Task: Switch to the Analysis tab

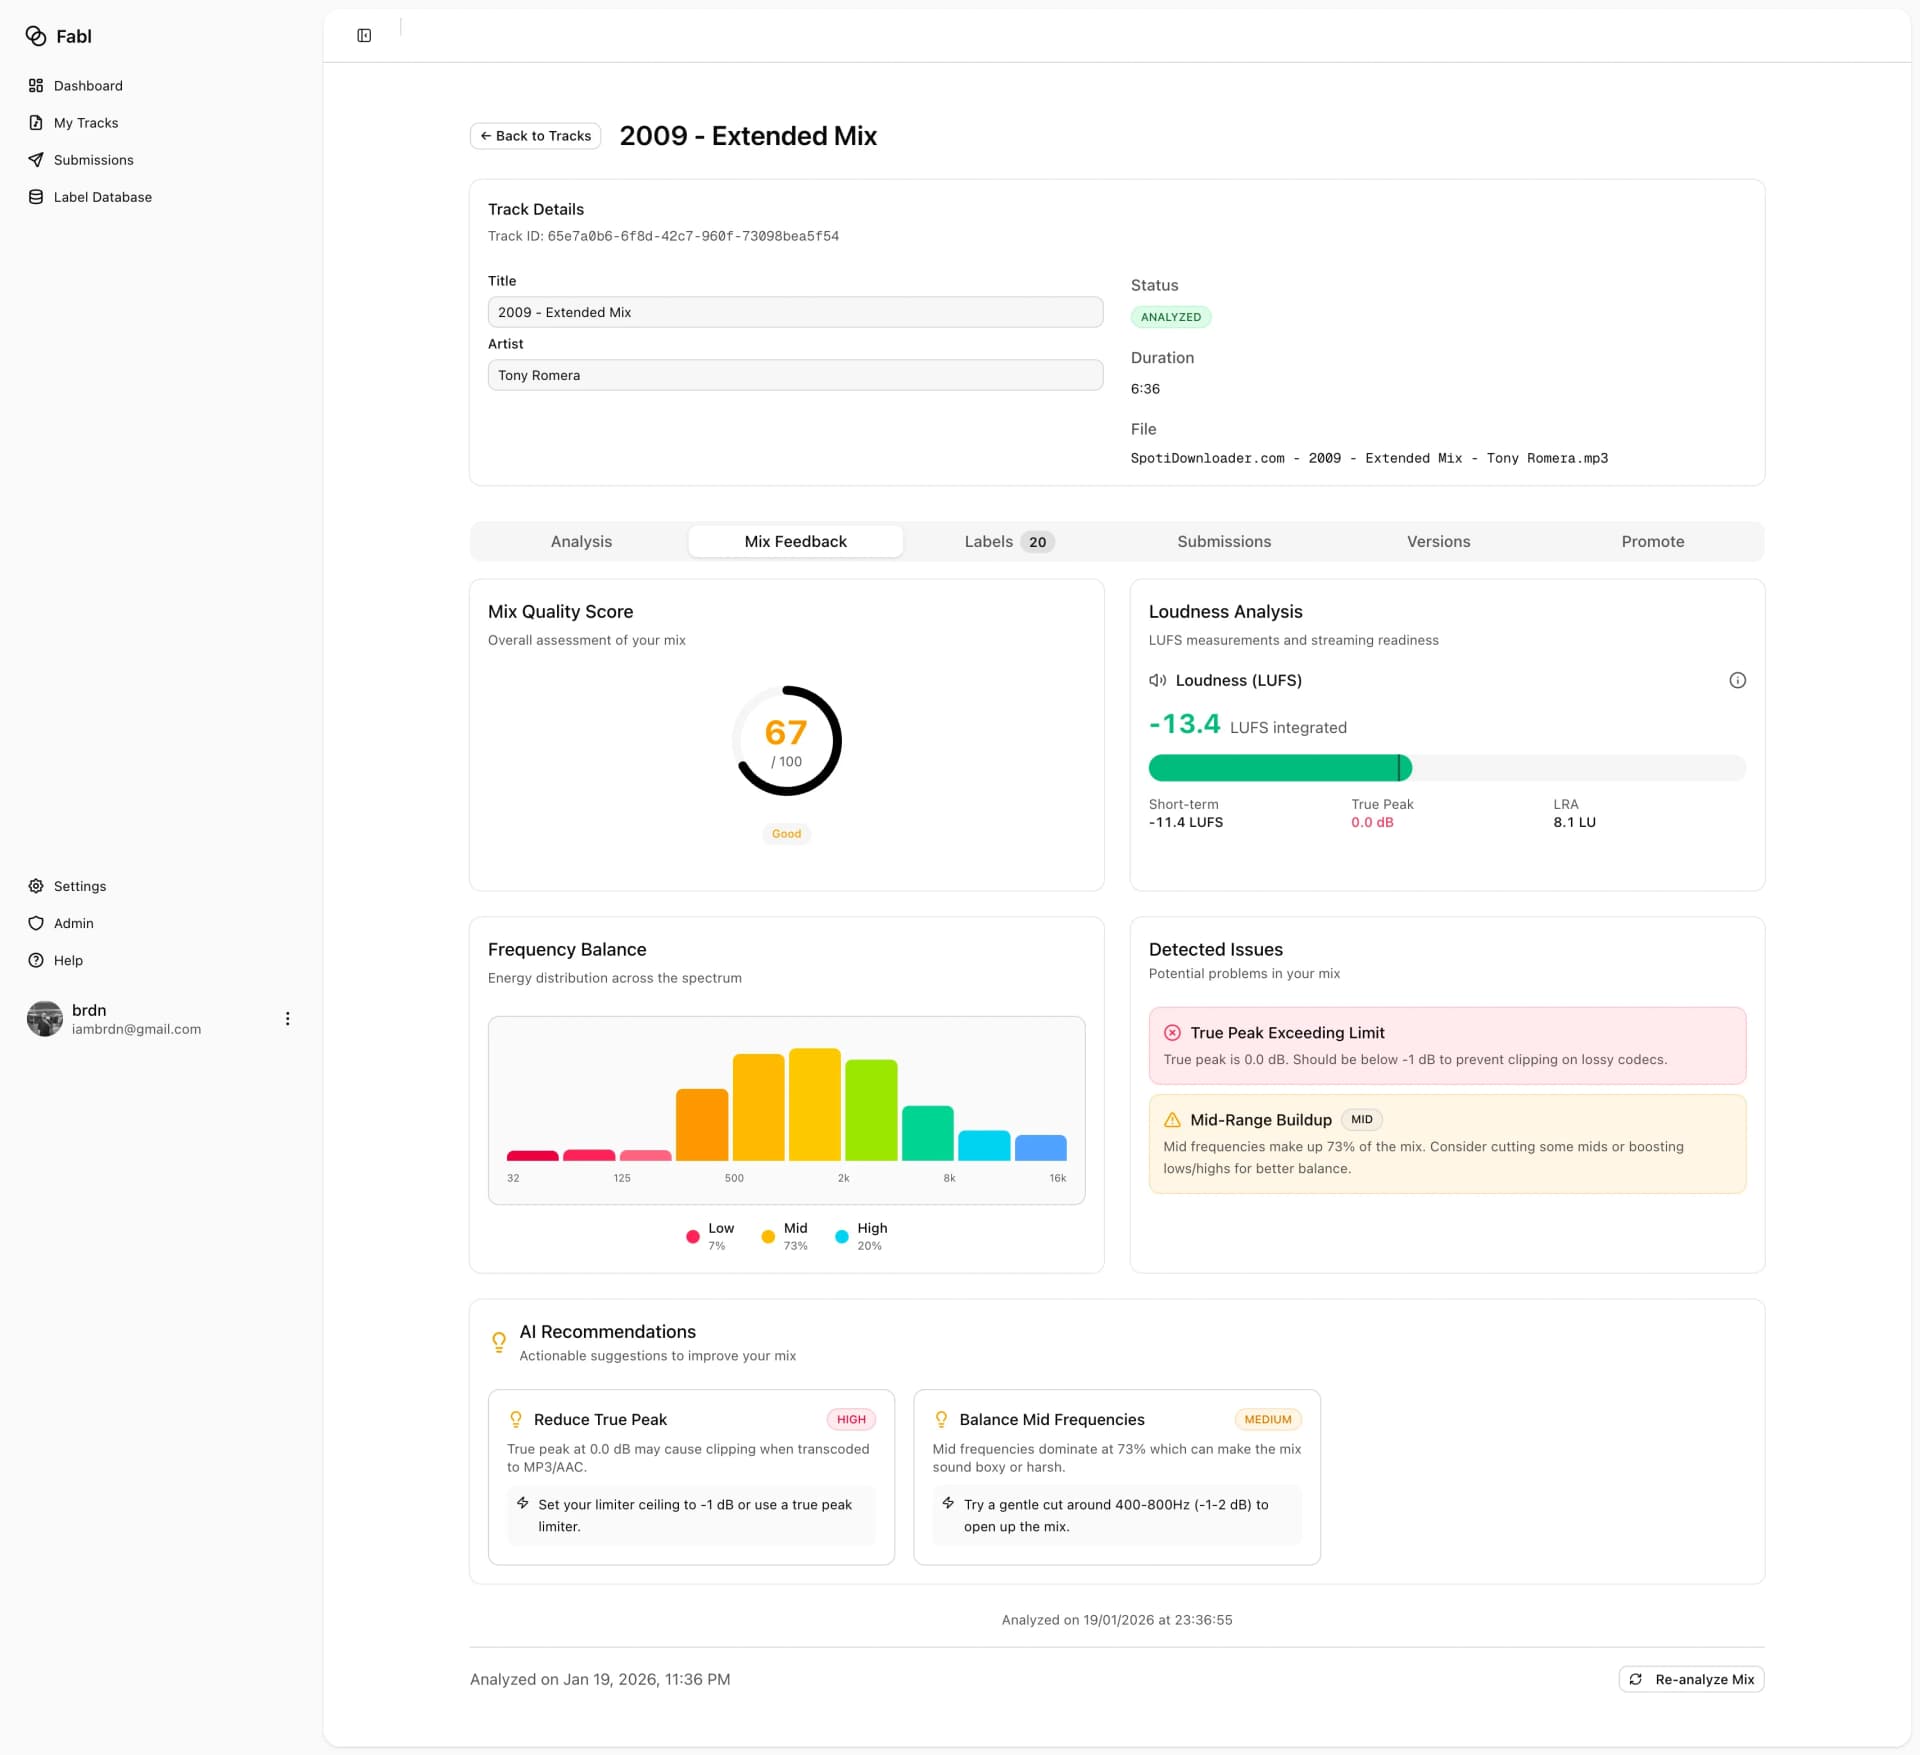Action: [x=581, y=541]
